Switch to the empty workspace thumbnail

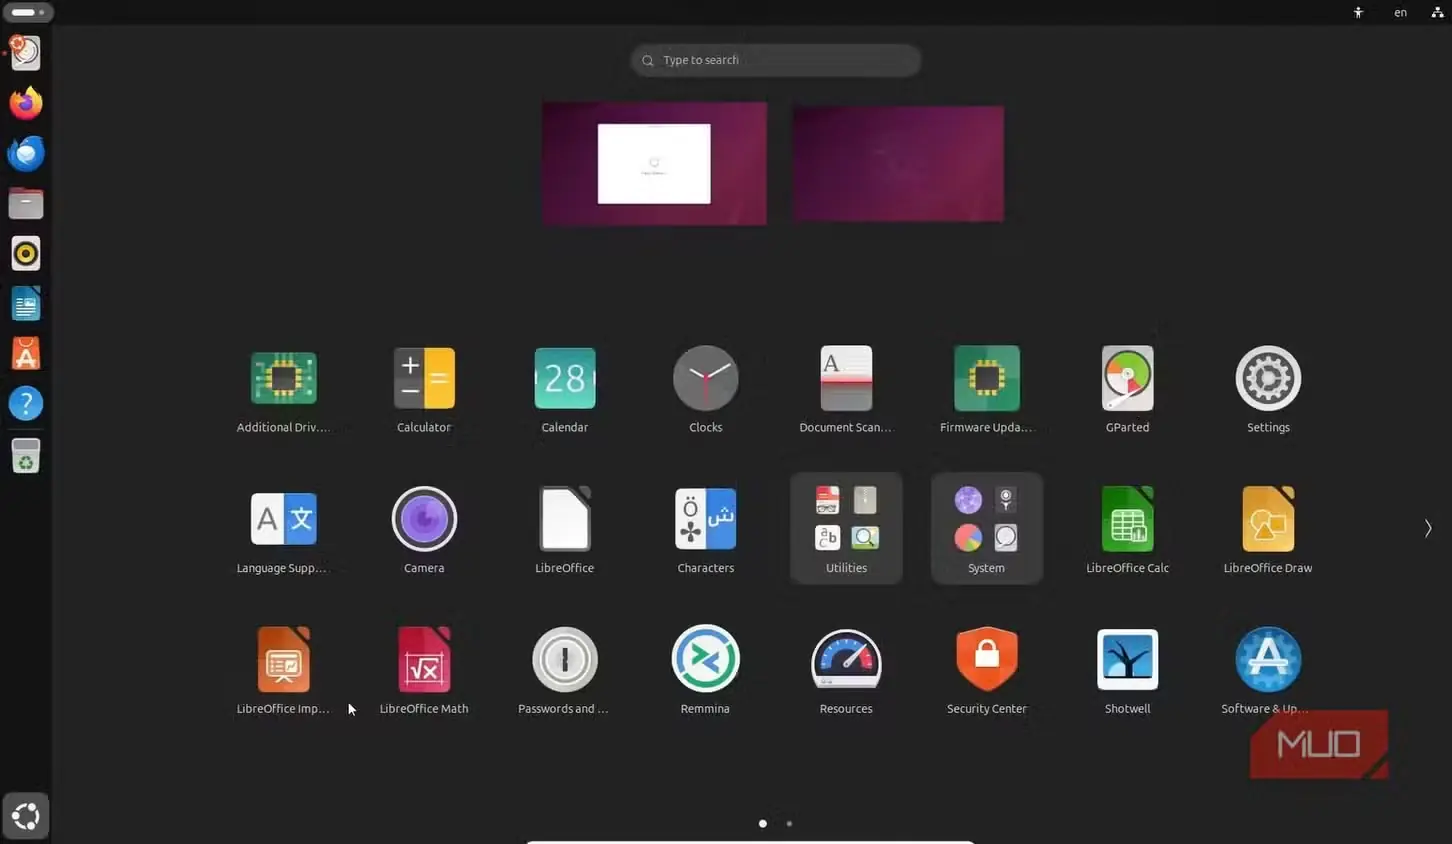898,164
